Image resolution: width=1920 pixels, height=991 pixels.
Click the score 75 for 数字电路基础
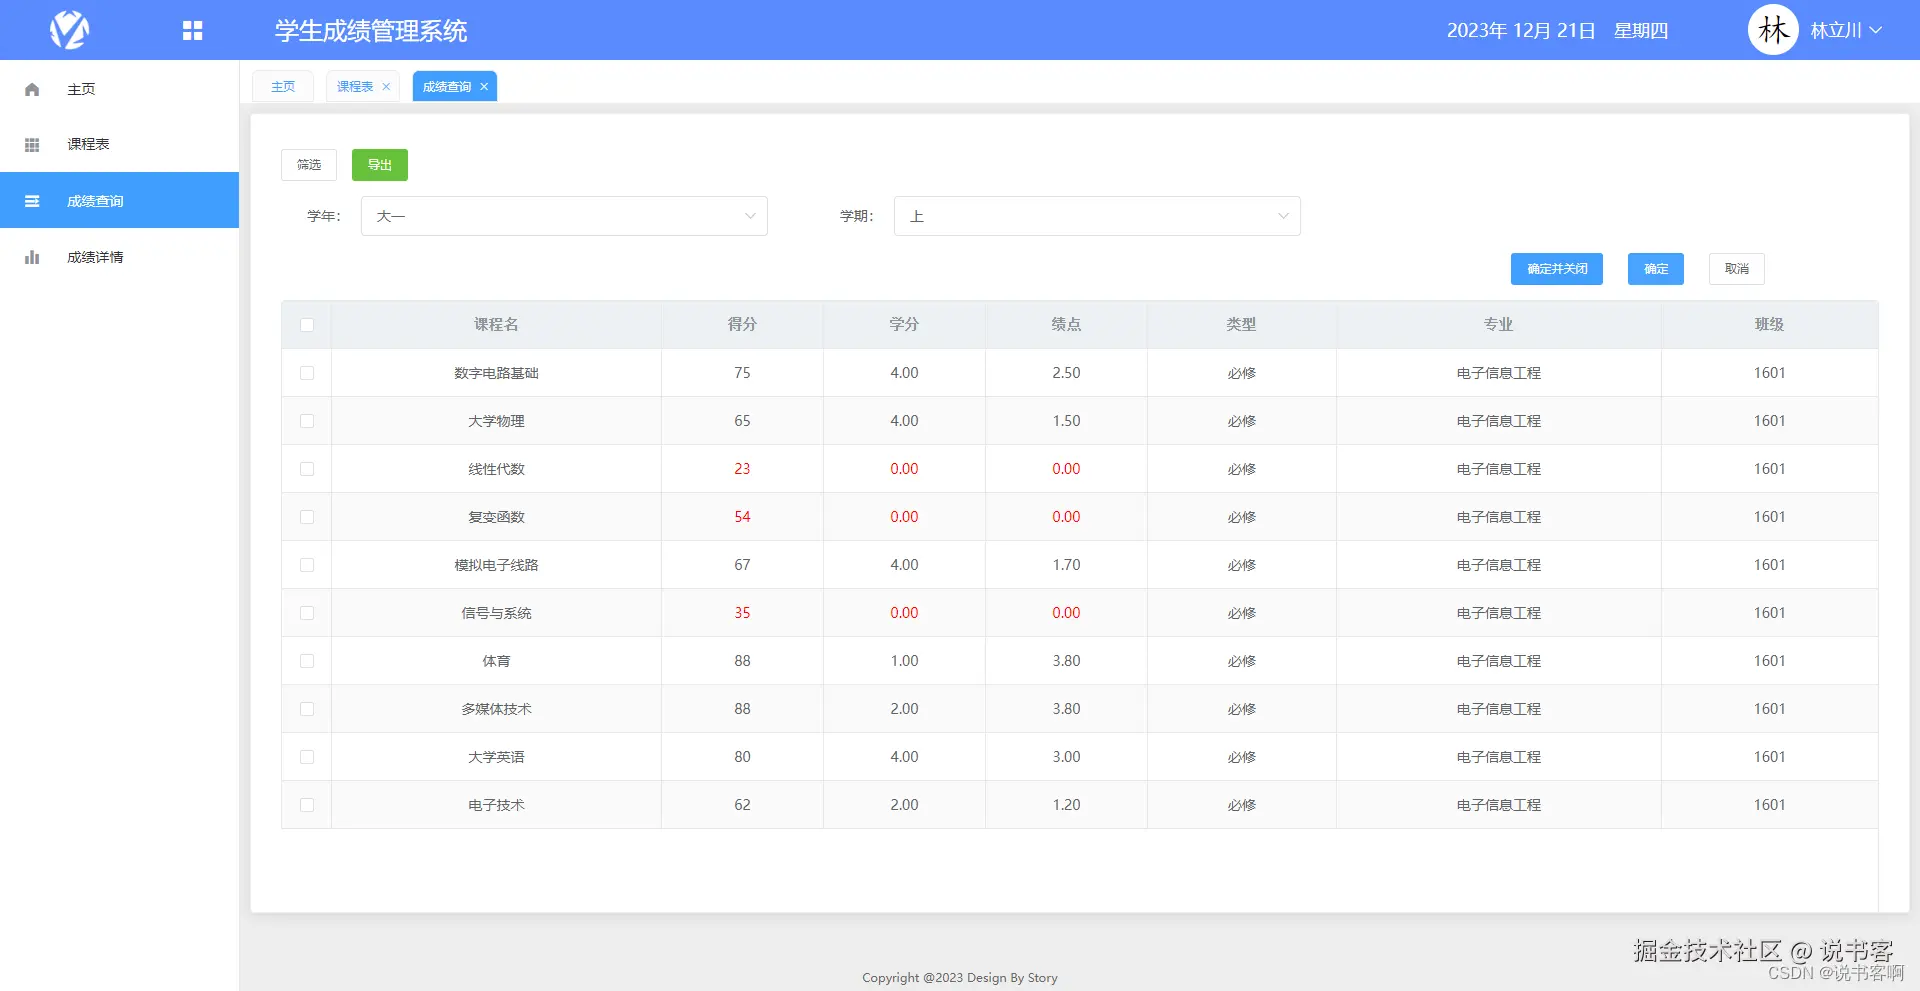tap(742, 373)
